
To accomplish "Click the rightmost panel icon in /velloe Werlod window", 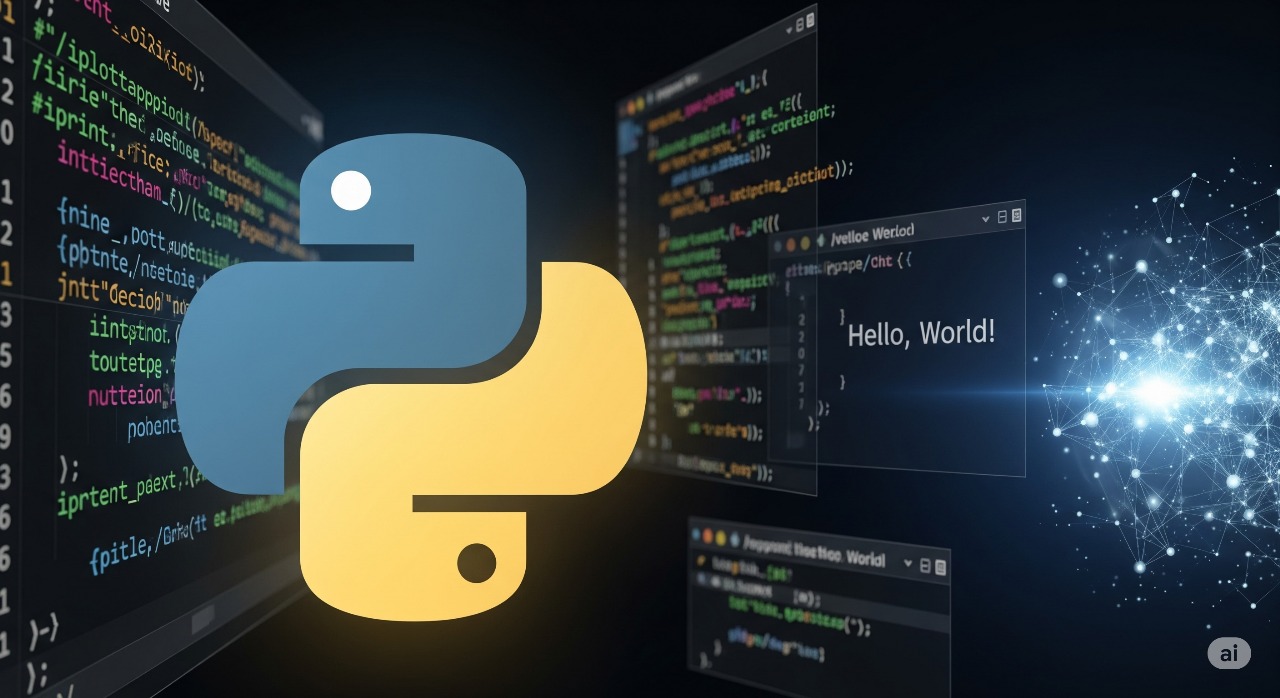I will point(1016,215).
